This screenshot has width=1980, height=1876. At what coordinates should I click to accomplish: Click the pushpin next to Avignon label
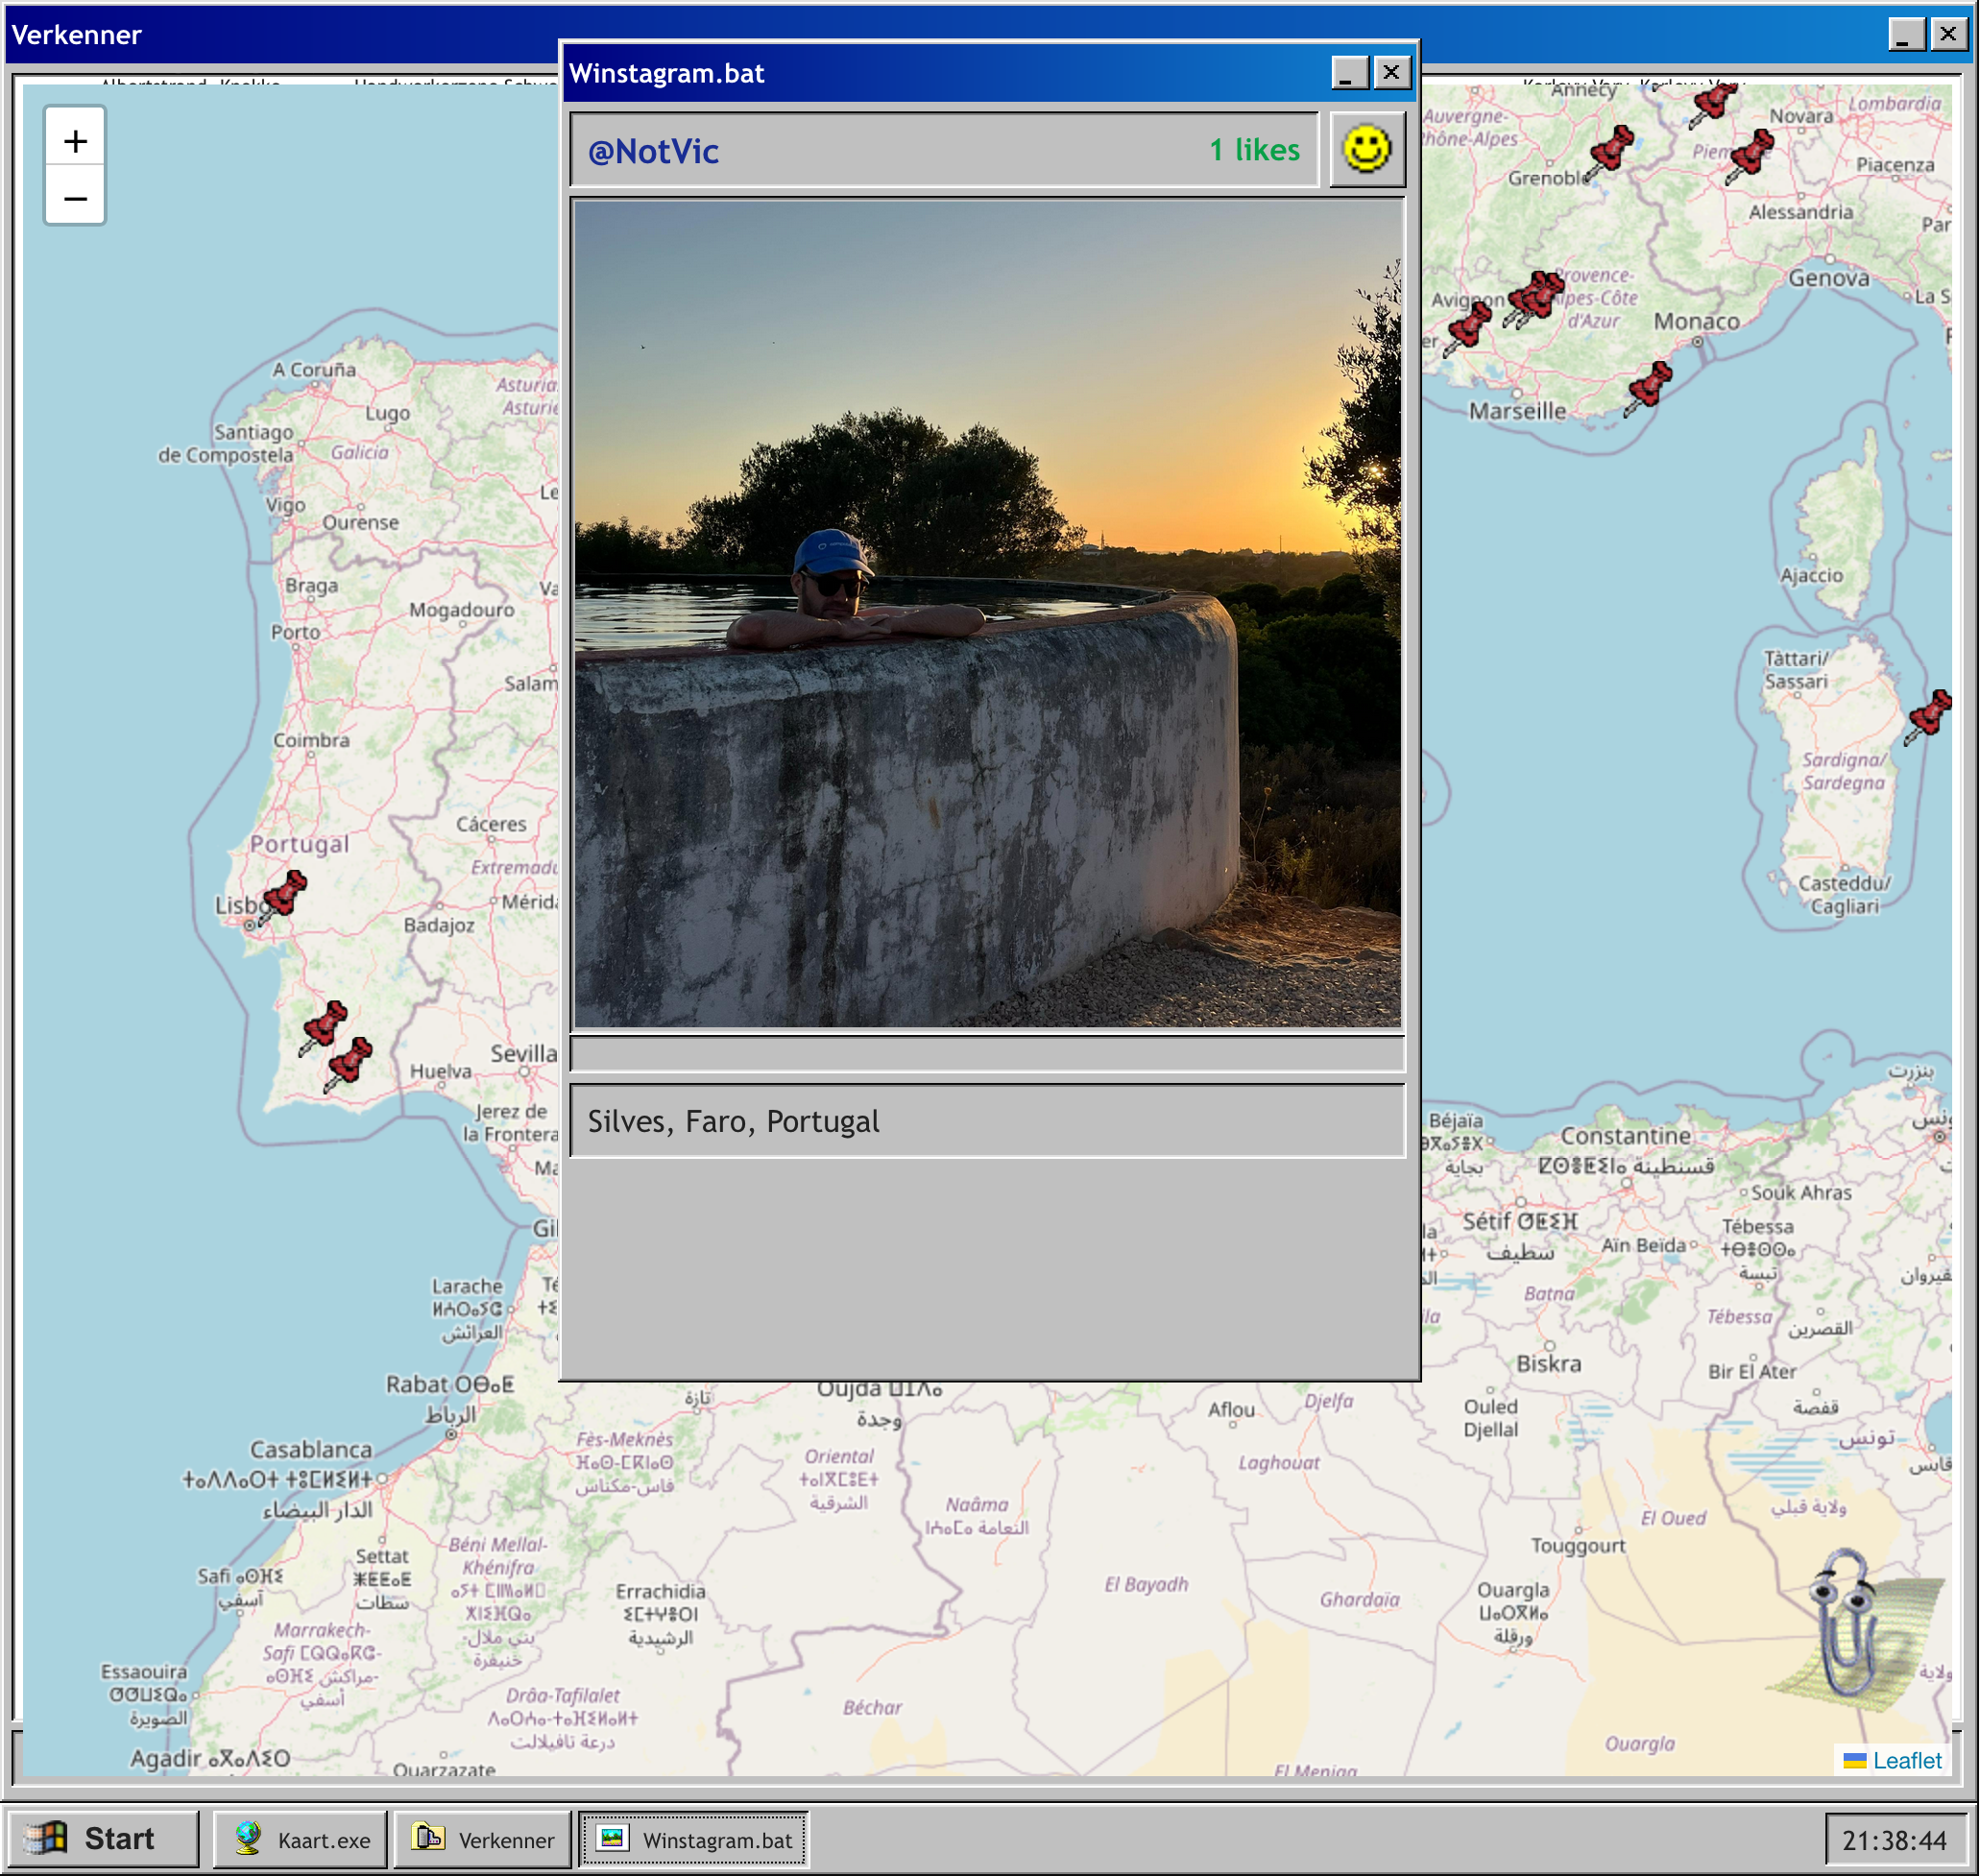click(x=1469, y=325)
